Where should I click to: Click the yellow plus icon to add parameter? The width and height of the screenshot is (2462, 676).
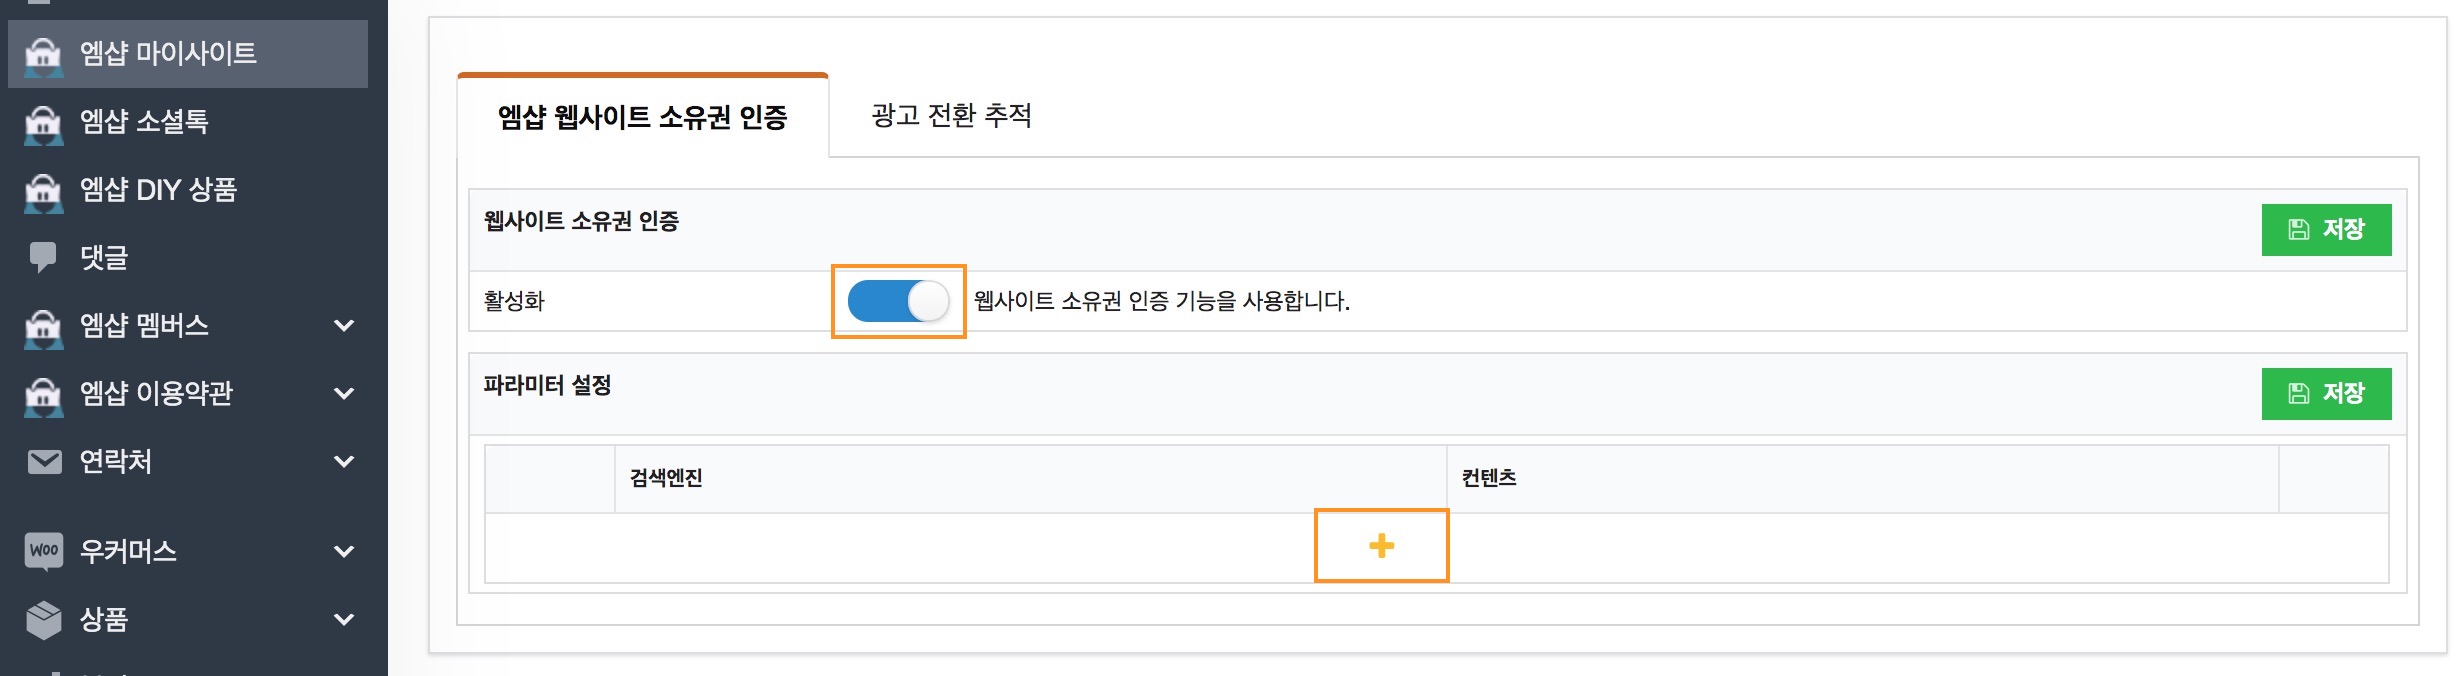pos(1381,546)
